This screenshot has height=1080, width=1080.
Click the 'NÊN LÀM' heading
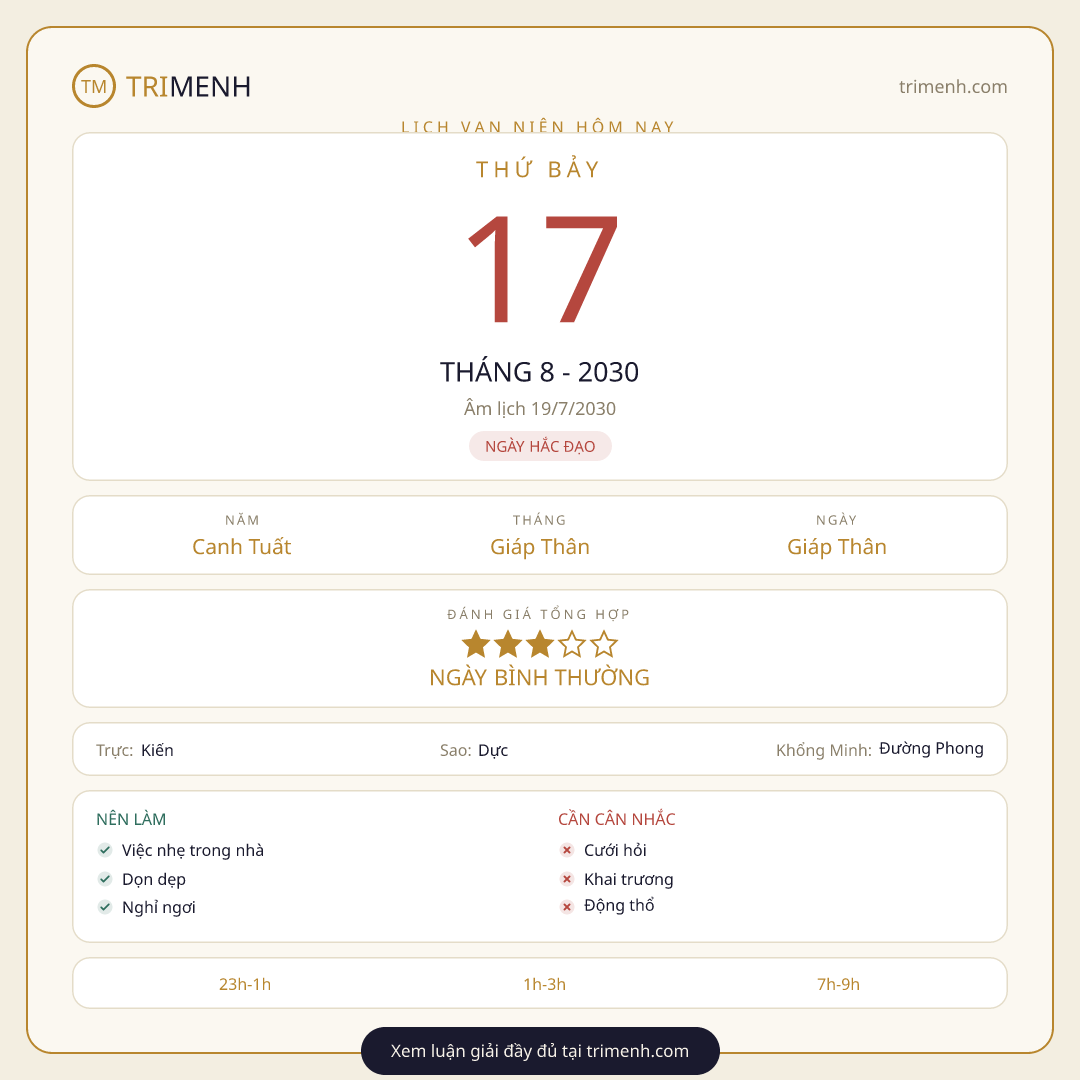(131, 819)
